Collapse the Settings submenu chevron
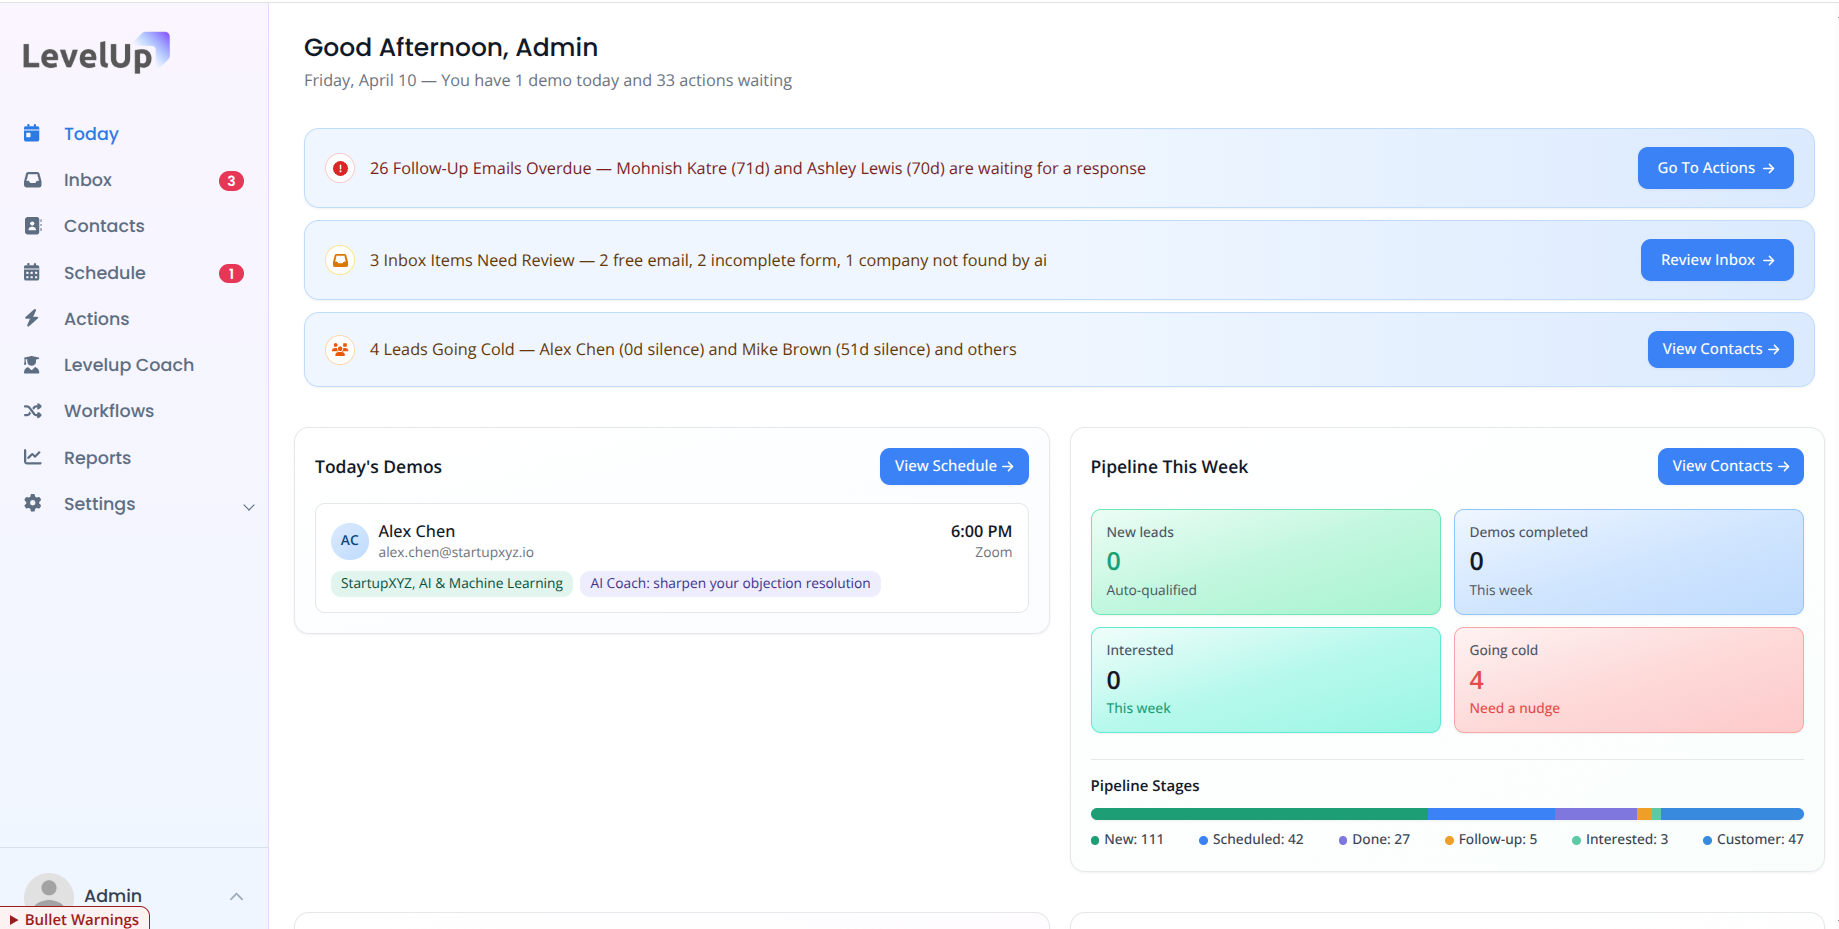 [x=248, y=506]
